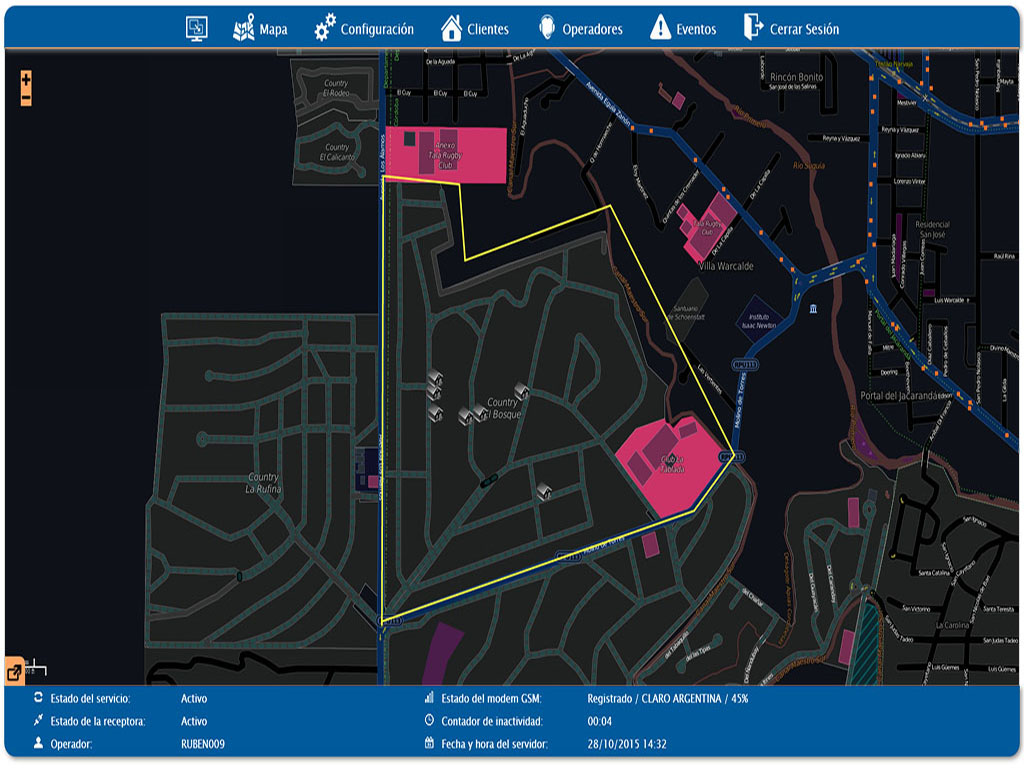Click the orange pop-out icon at map corner

pos(15,672)
